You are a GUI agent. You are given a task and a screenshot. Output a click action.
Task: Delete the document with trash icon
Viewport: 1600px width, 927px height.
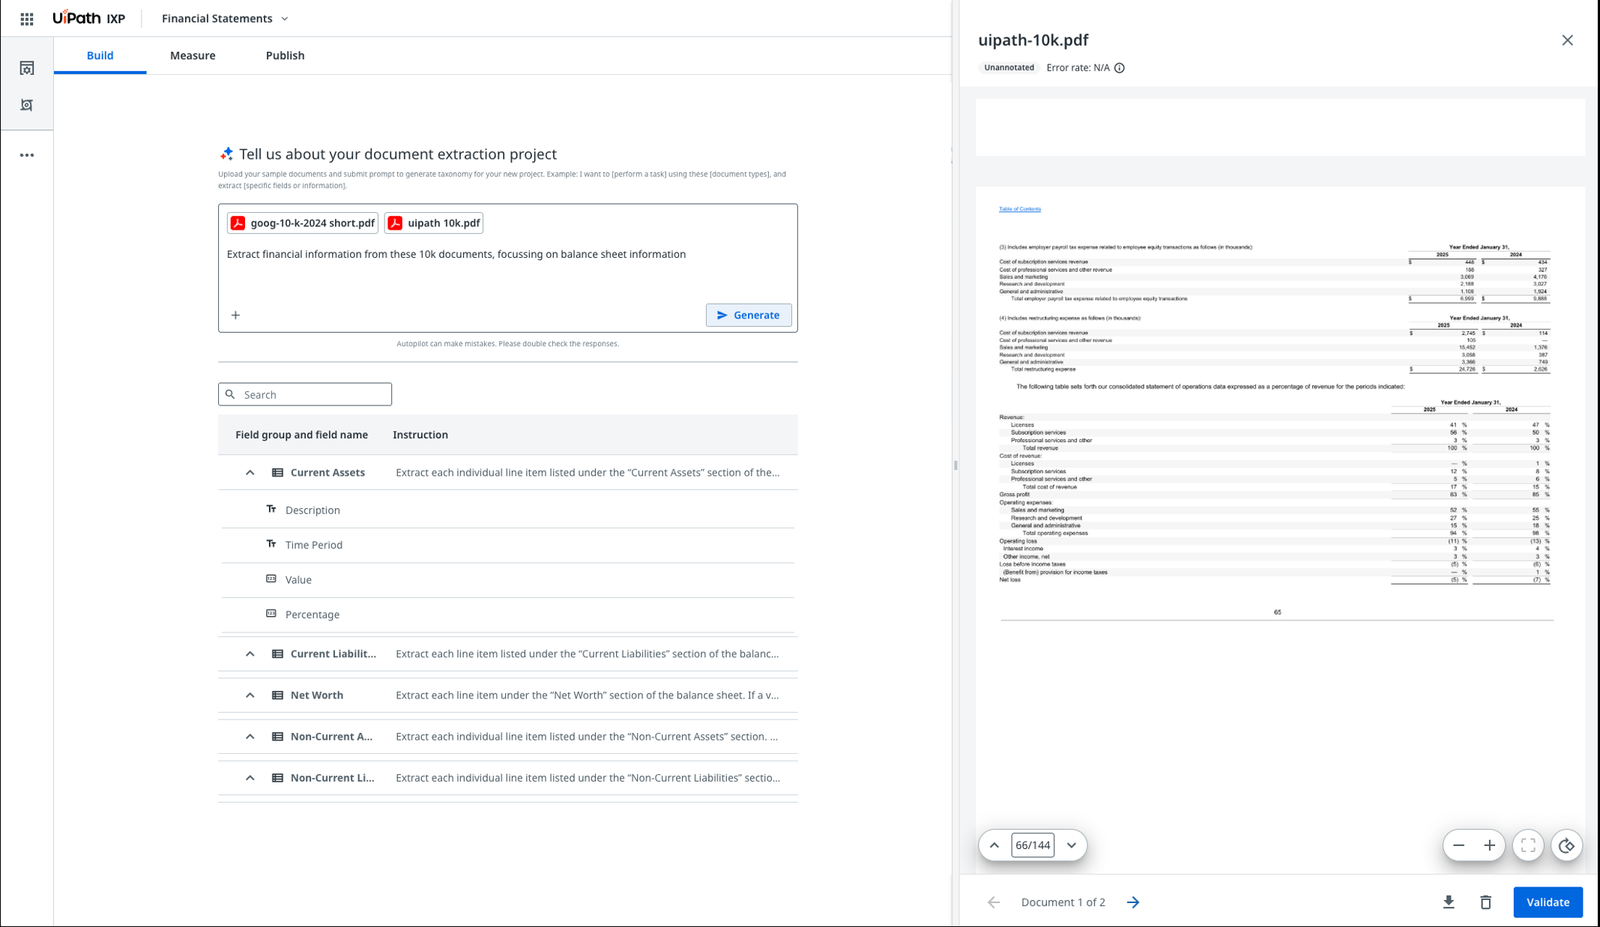(x=1486, y=902)
